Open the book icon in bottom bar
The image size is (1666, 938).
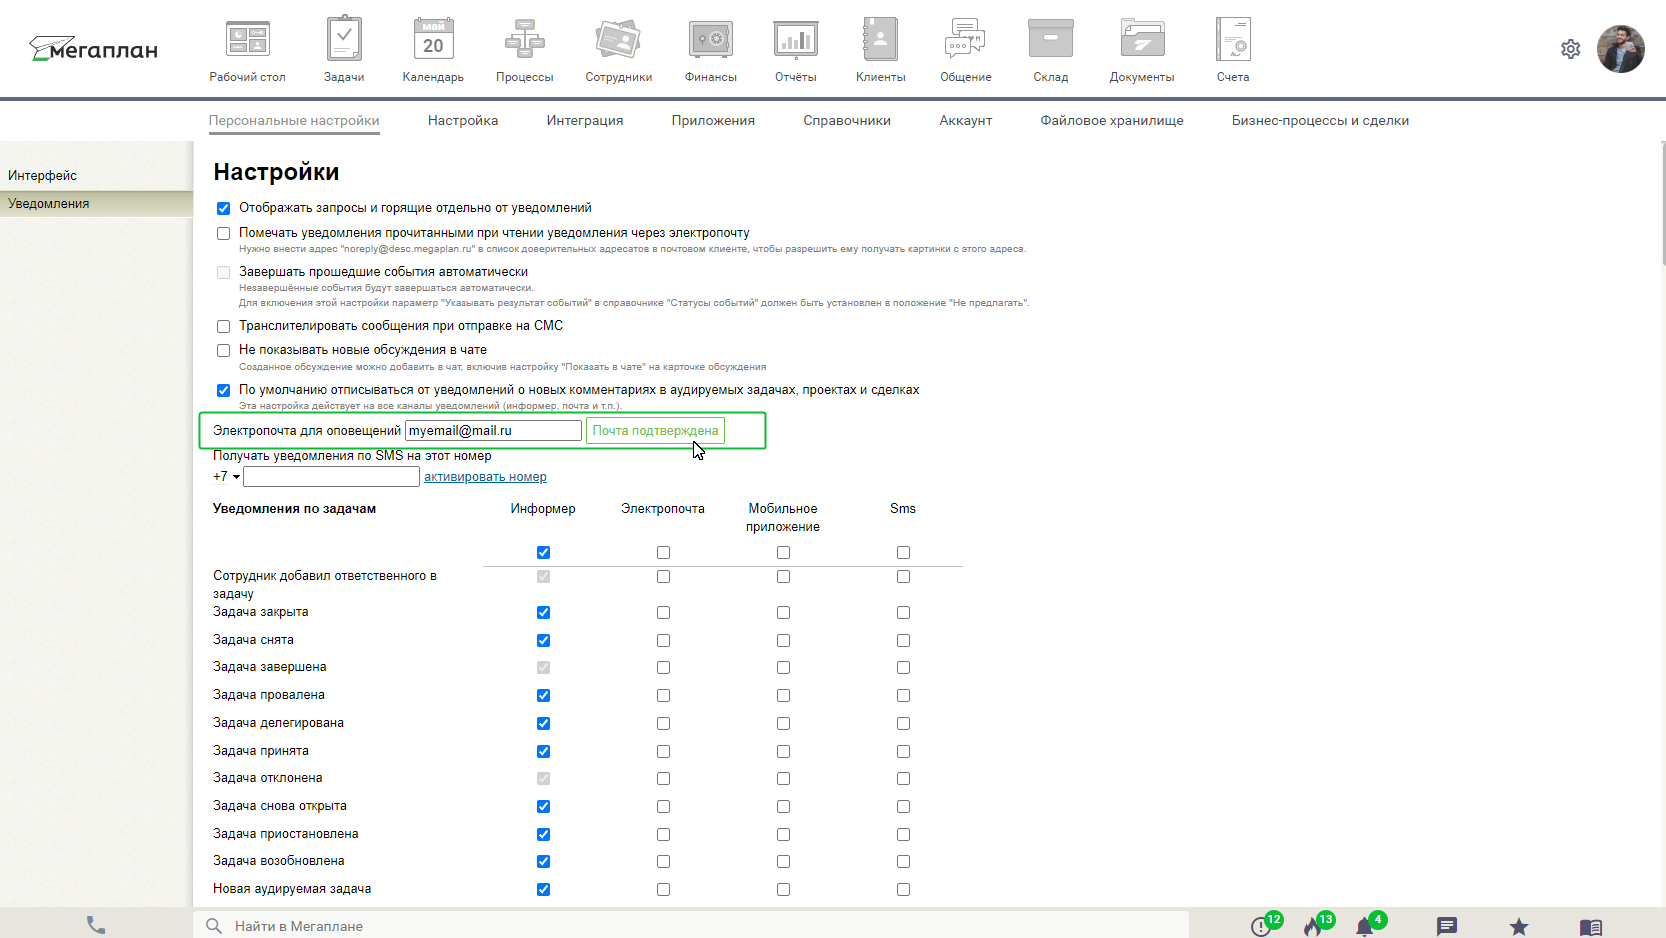1591,927
